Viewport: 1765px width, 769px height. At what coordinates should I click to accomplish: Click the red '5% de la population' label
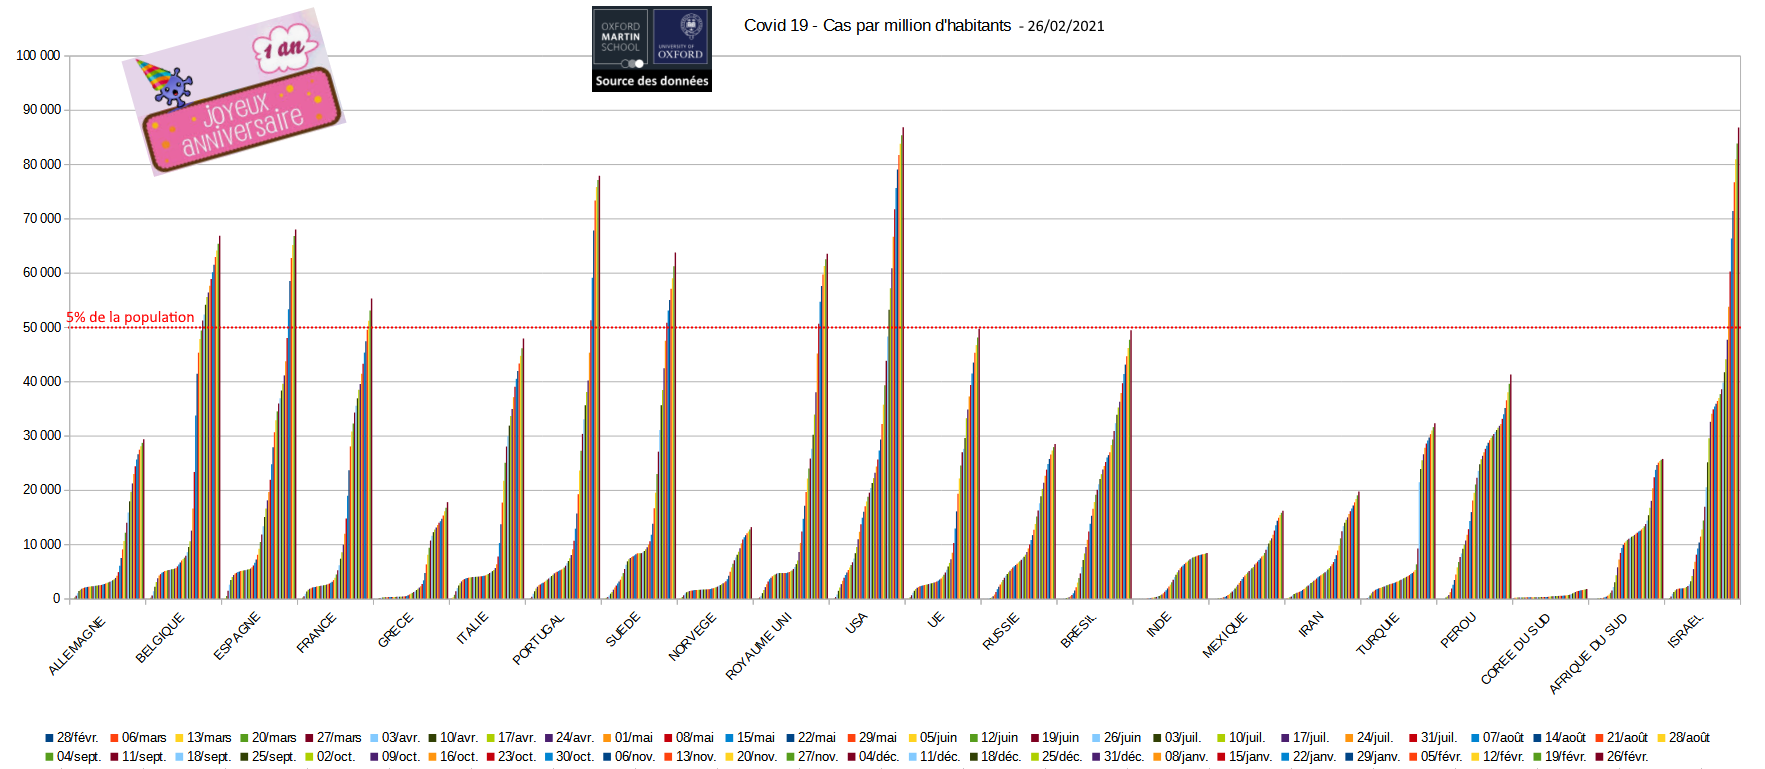click(130, 317)
